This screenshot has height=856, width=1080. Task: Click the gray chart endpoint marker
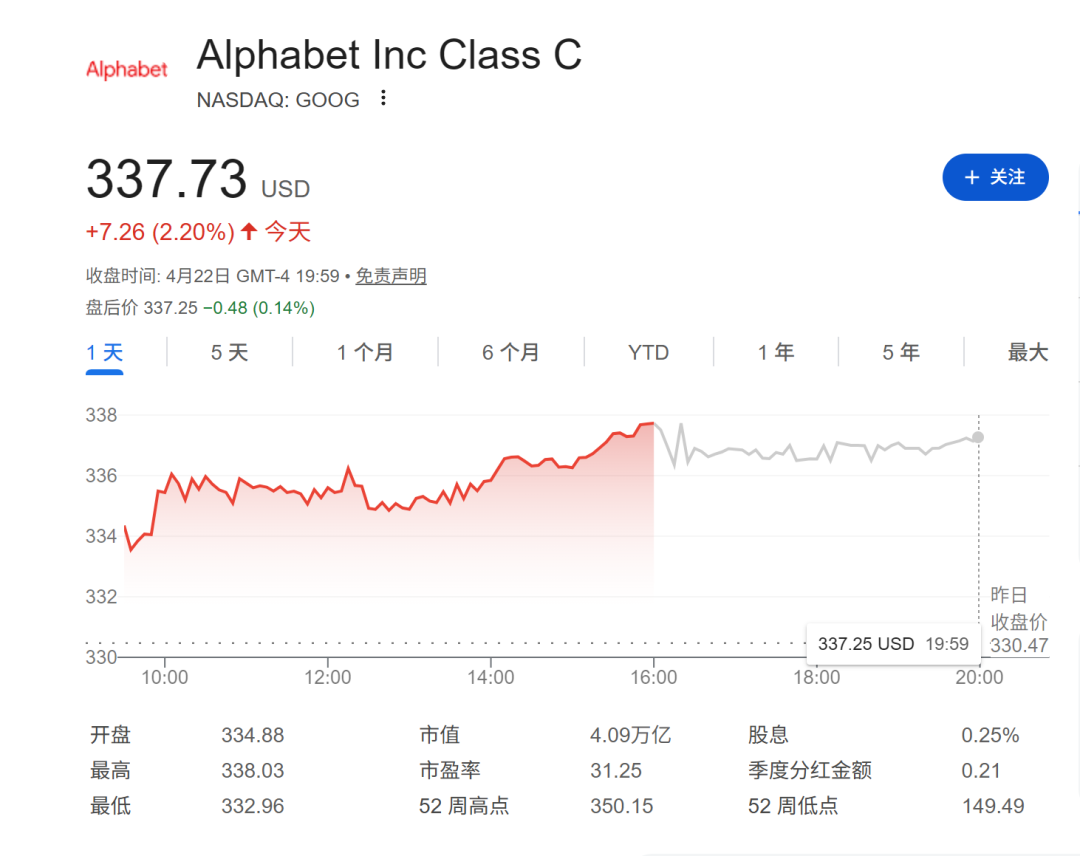[x=978, y=437]
